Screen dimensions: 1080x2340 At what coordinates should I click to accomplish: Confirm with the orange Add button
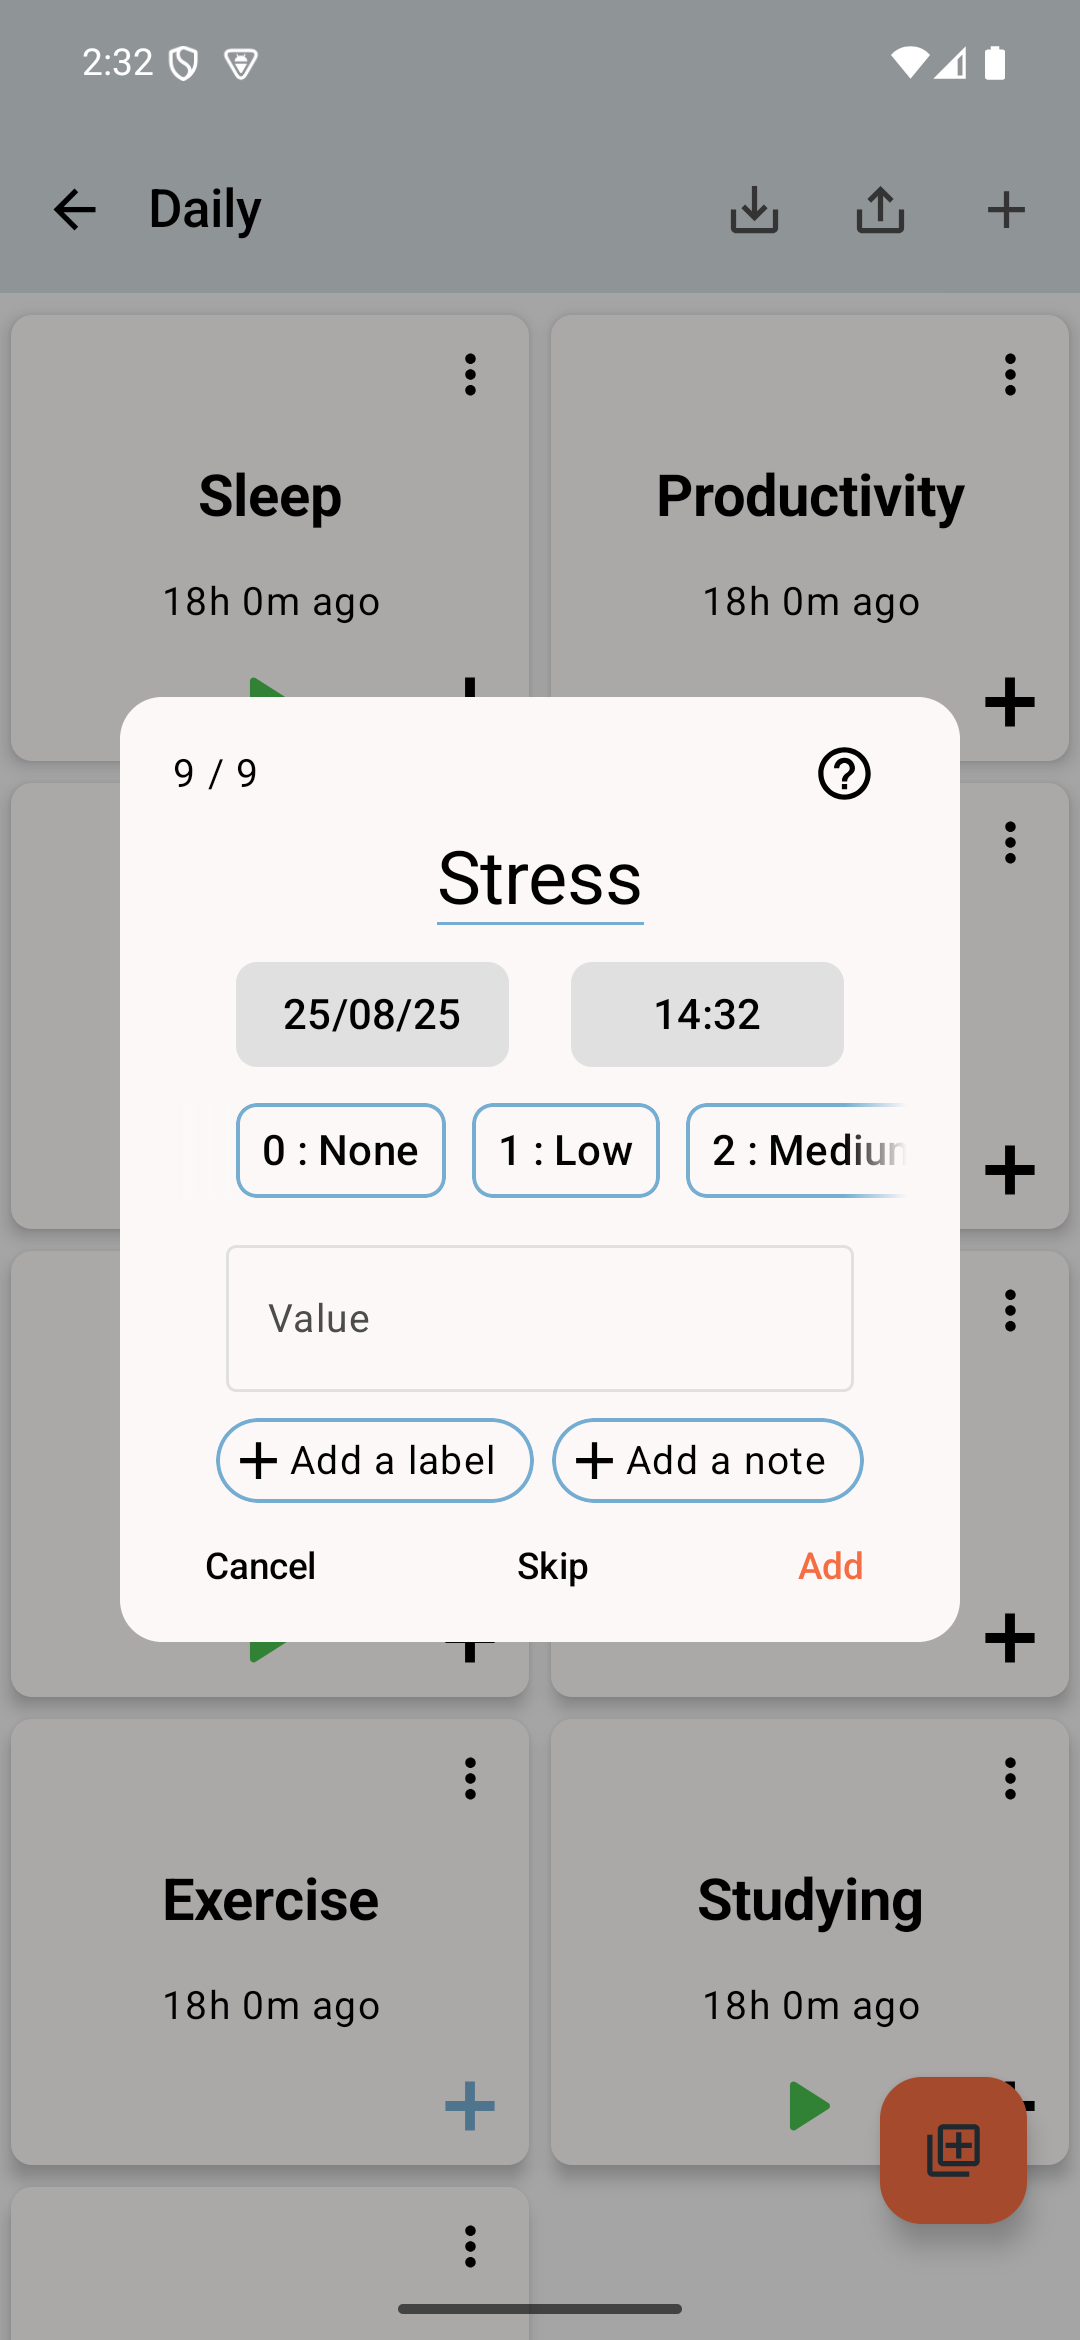(x=830, y=1566)
